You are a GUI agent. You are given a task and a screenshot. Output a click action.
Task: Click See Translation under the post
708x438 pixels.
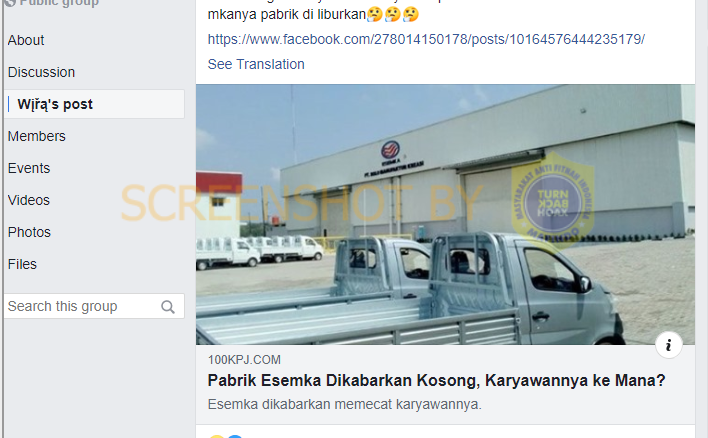256,64
